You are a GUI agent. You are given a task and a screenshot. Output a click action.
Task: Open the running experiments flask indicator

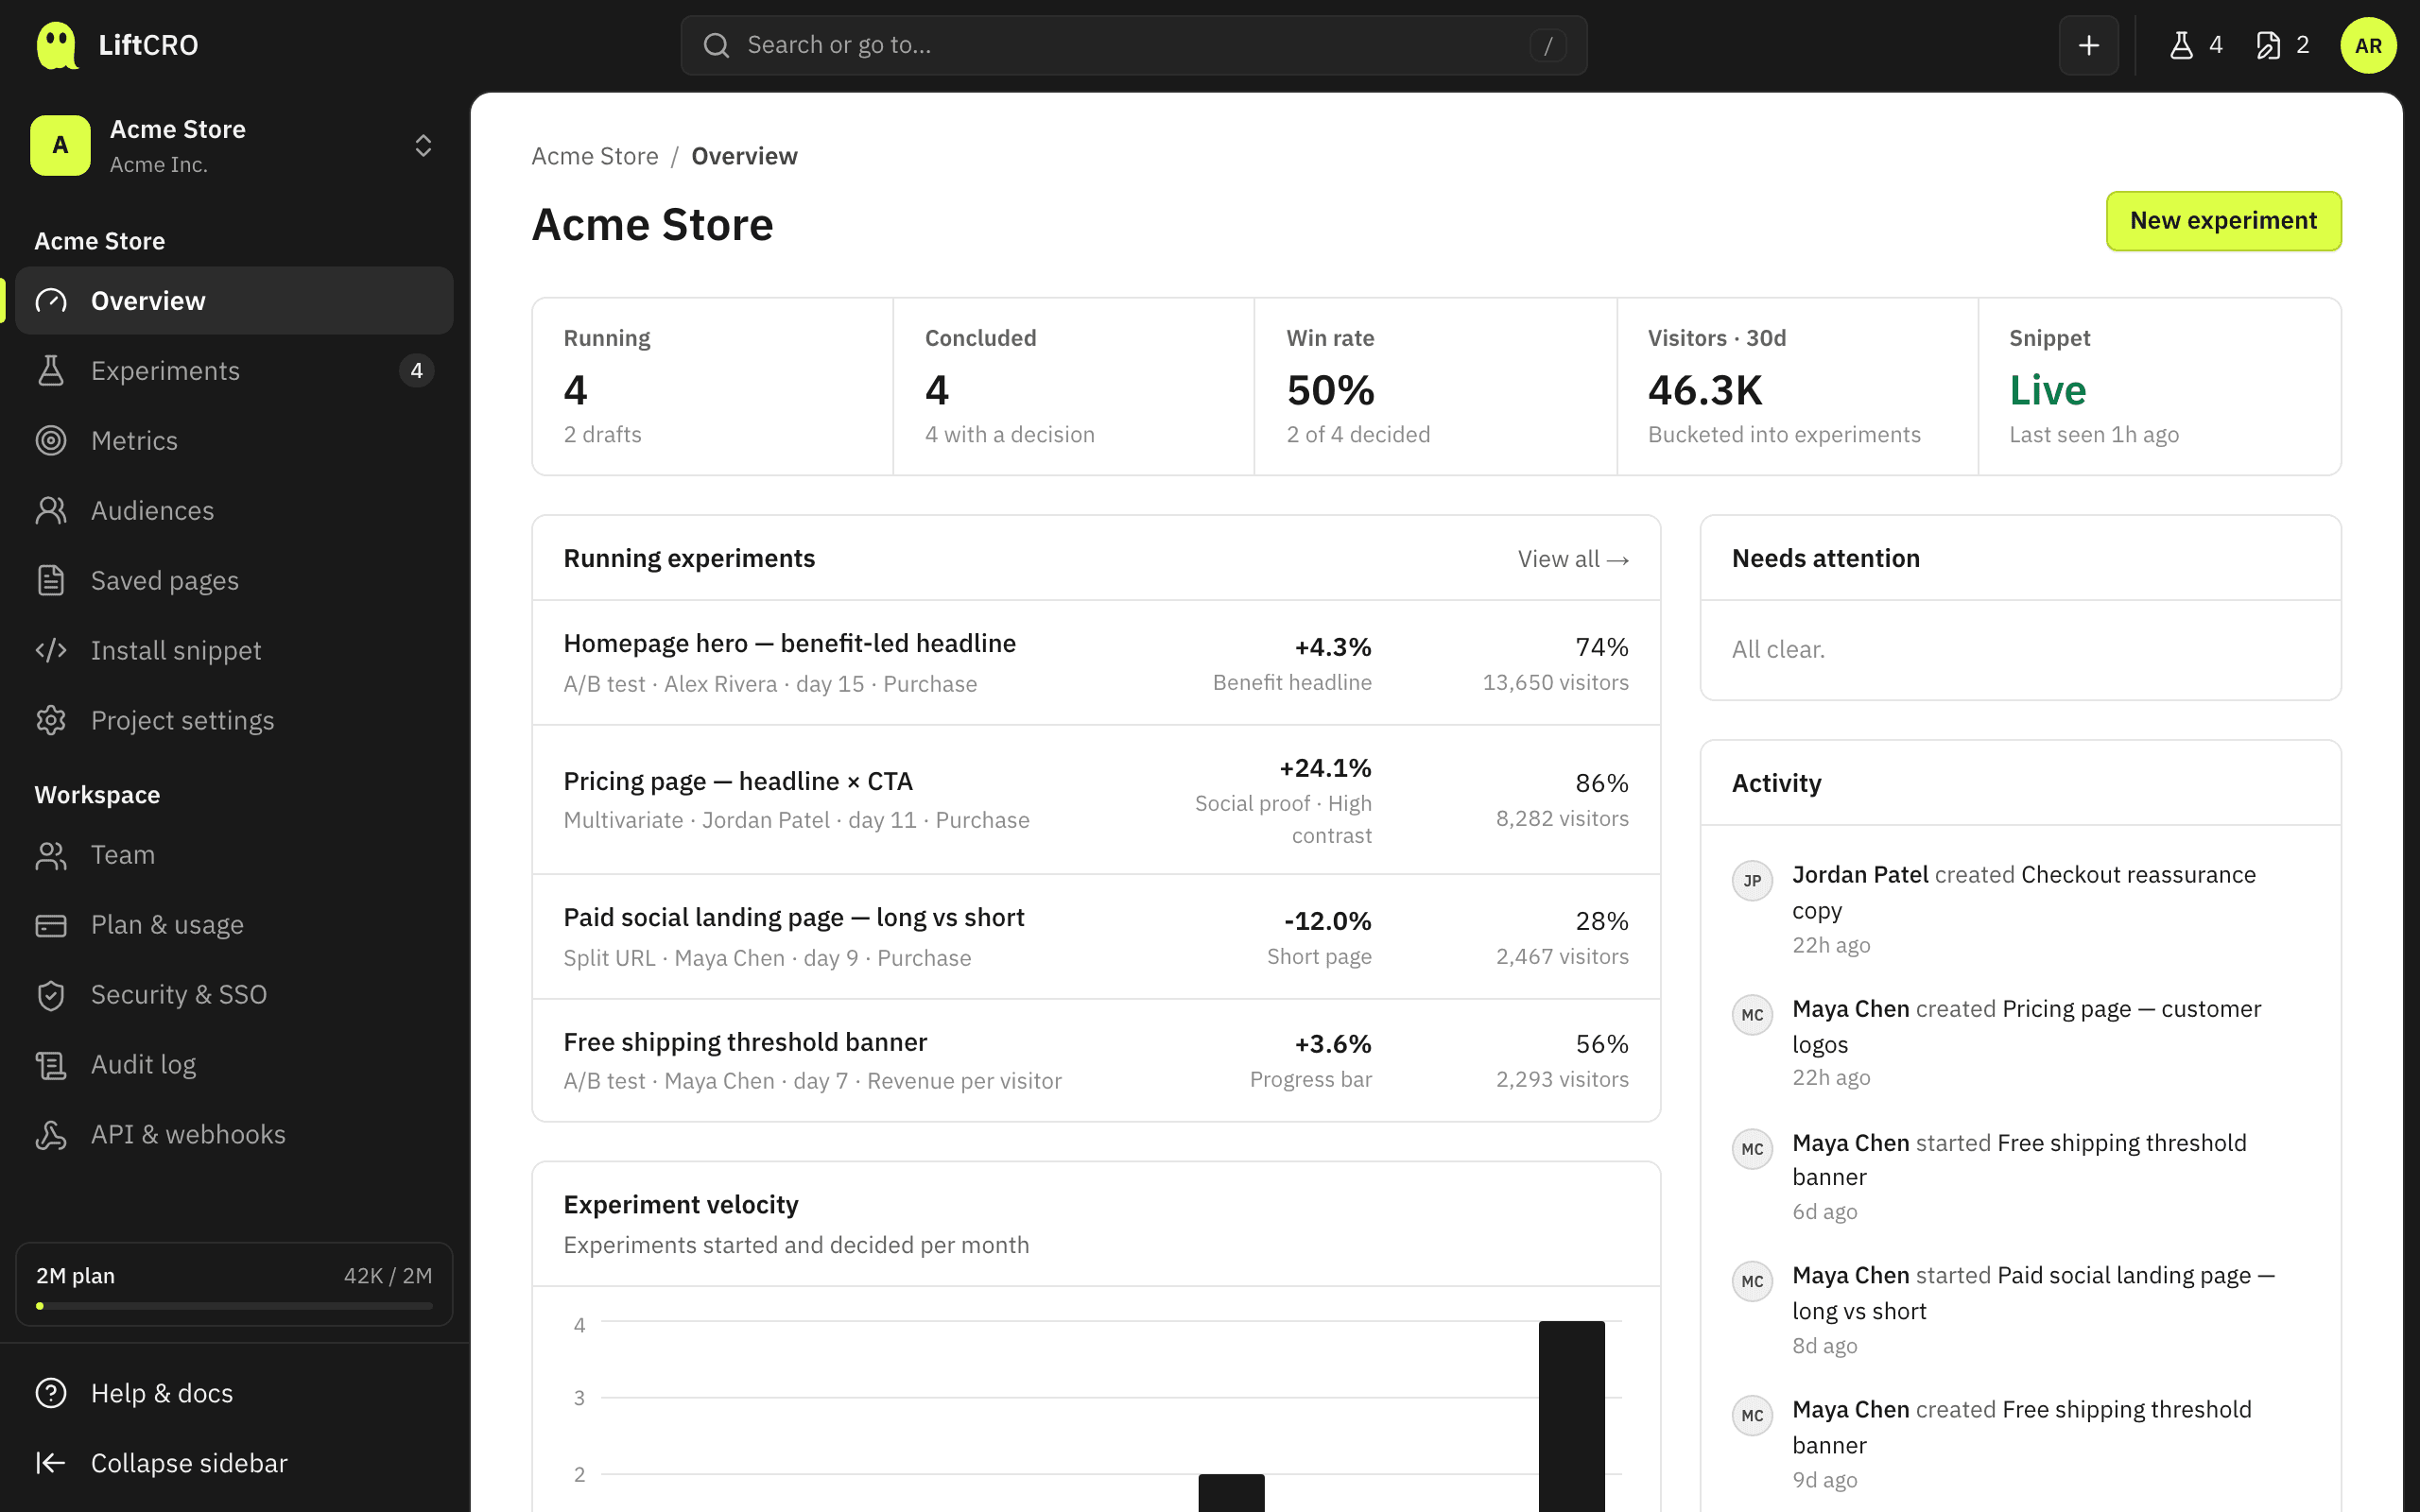2195,45
